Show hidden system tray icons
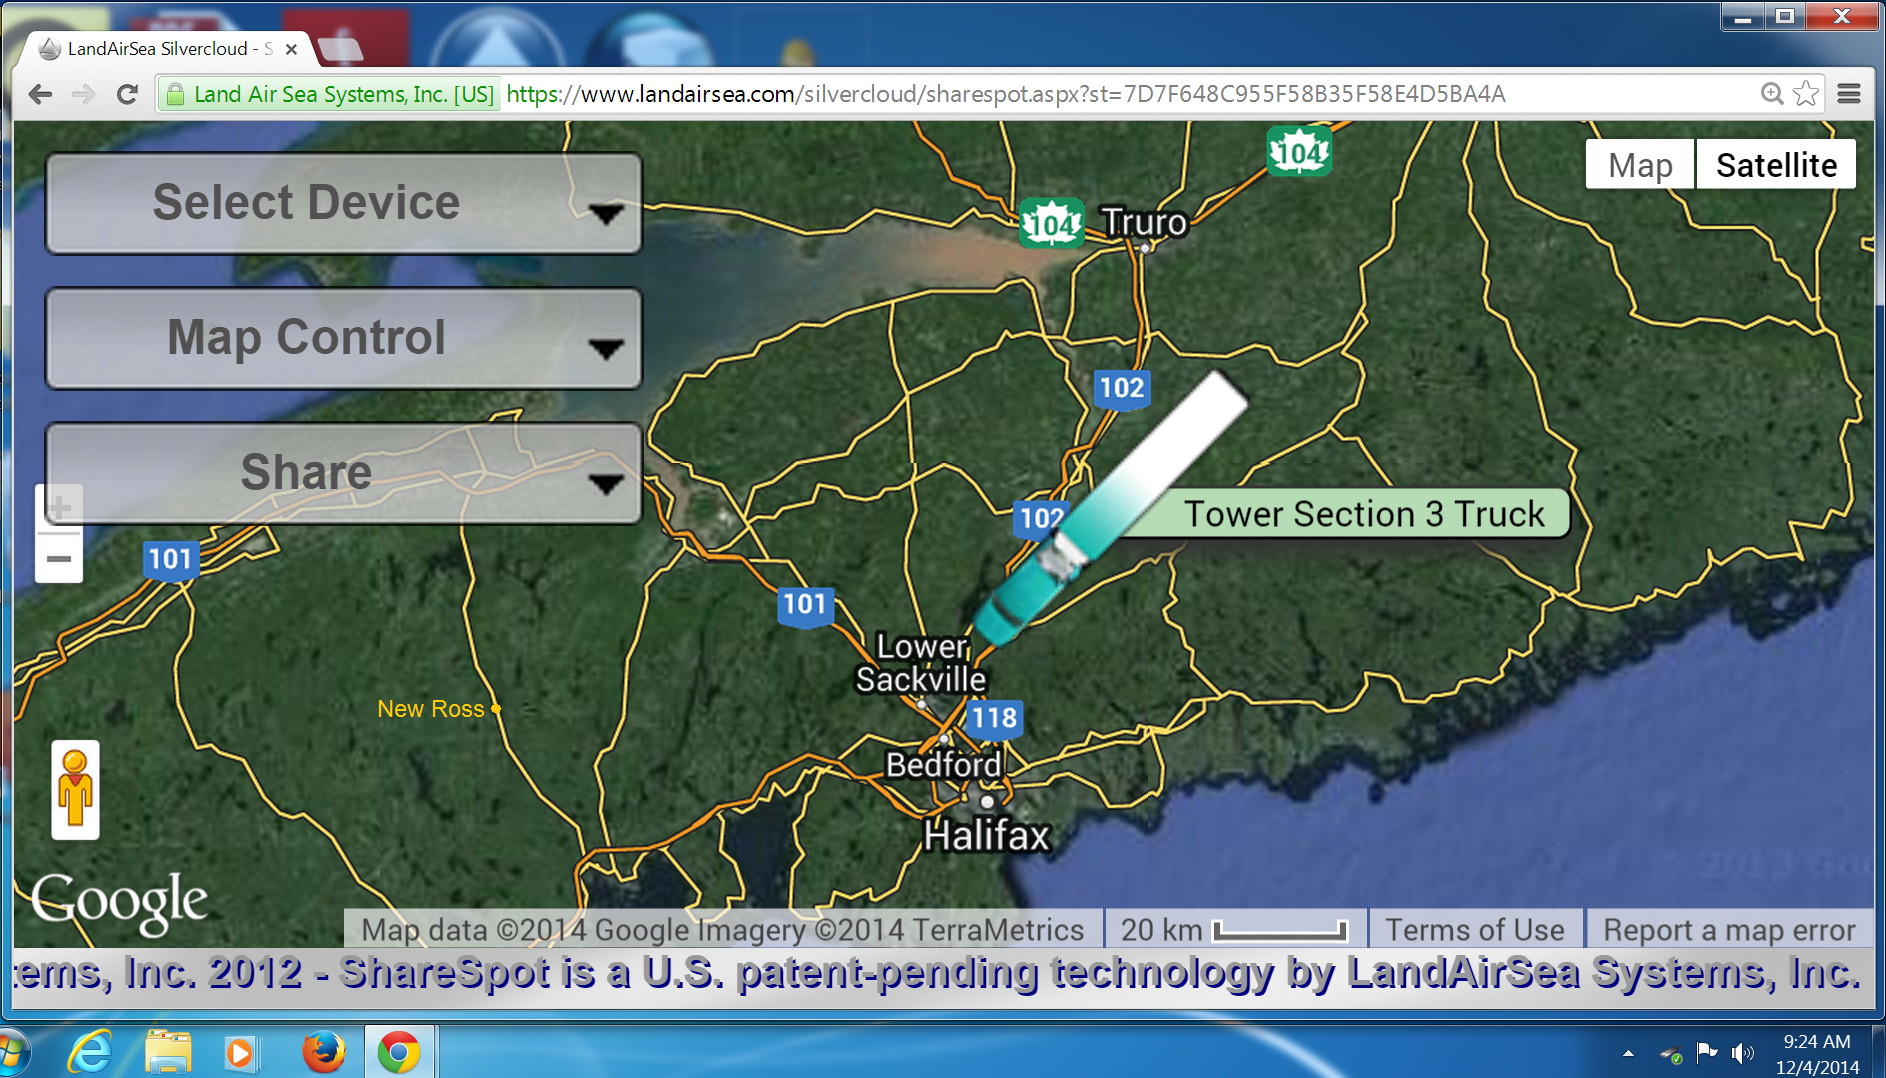 tap(1628, 1053)
